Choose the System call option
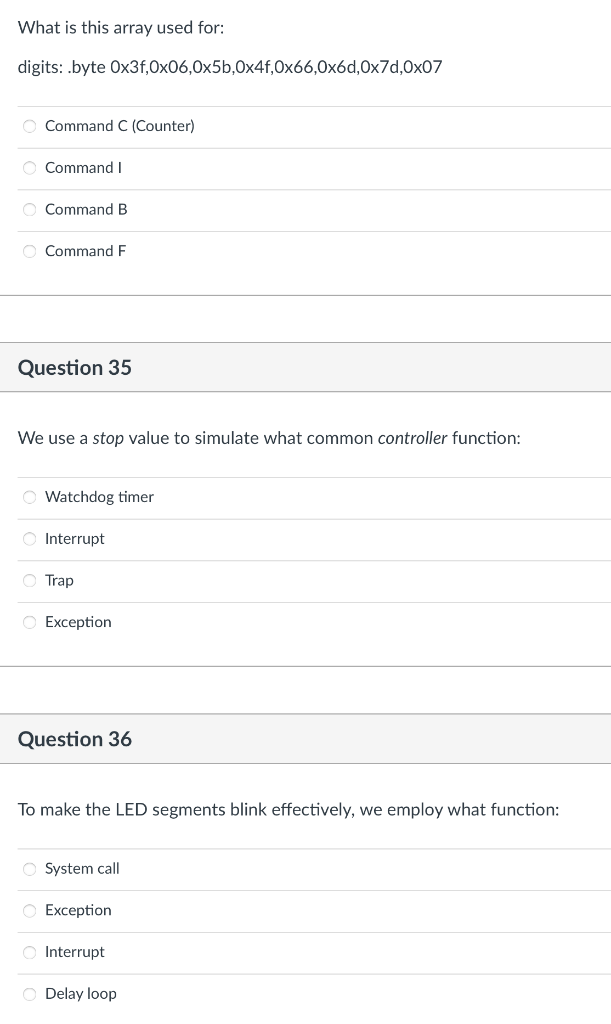 pos(30,869)
